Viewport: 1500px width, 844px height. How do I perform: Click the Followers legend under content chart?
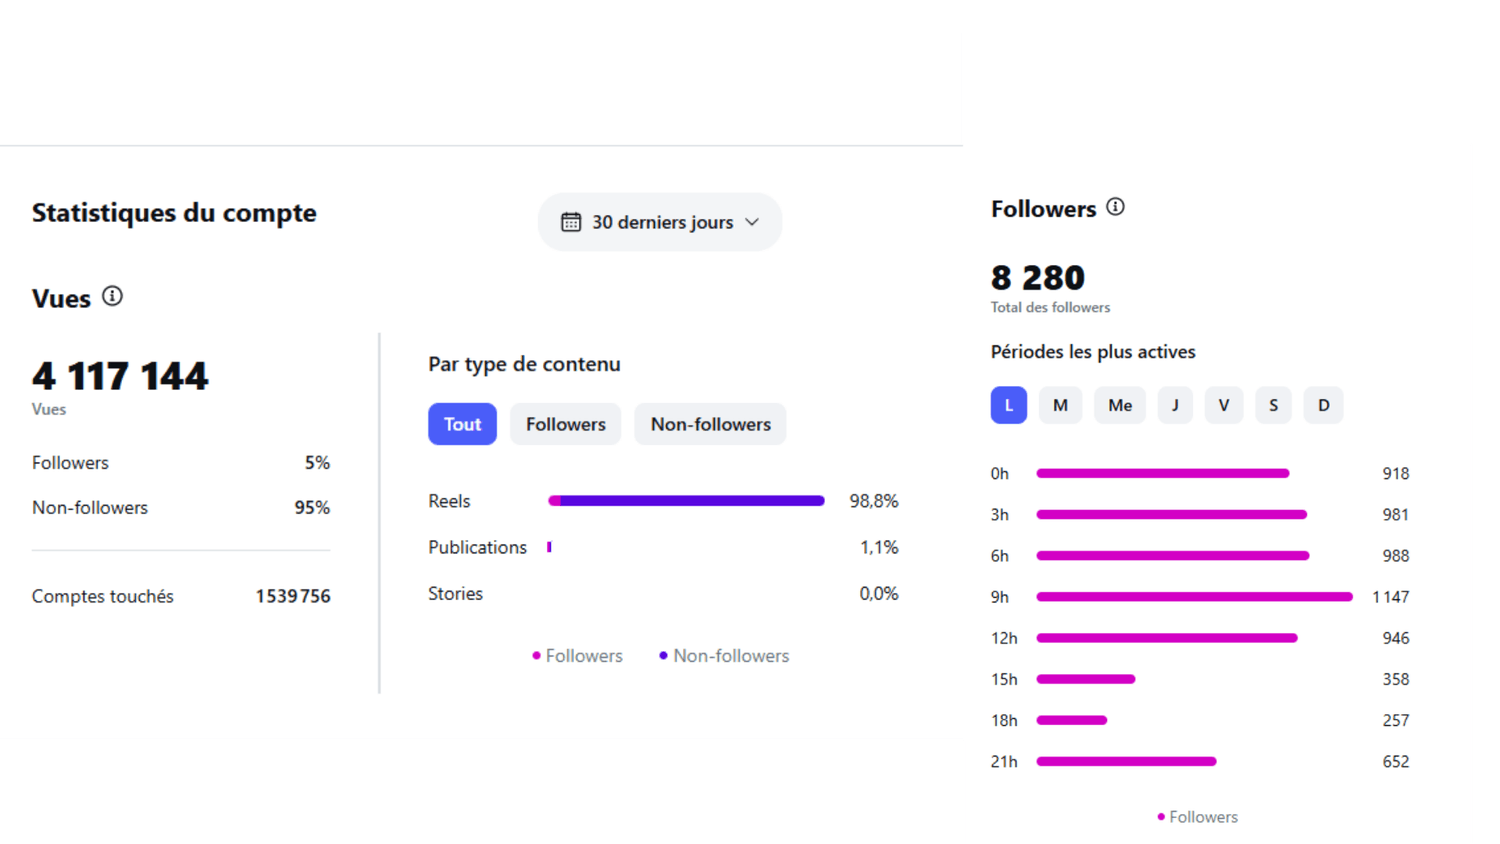(577, 656)
